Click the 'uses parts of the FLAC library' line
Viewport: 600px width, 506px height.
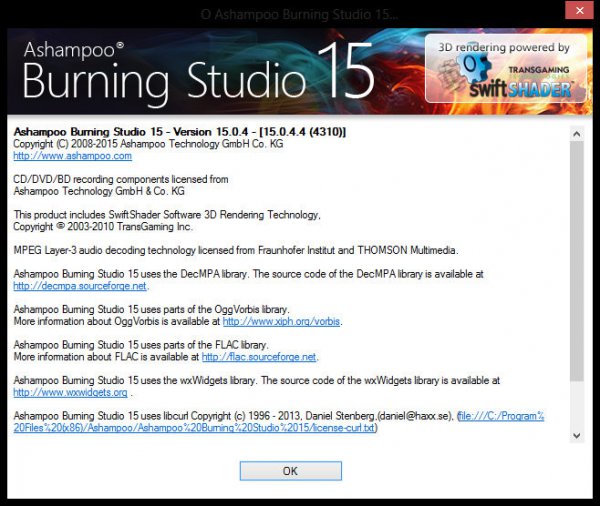(x=141, y=345)
